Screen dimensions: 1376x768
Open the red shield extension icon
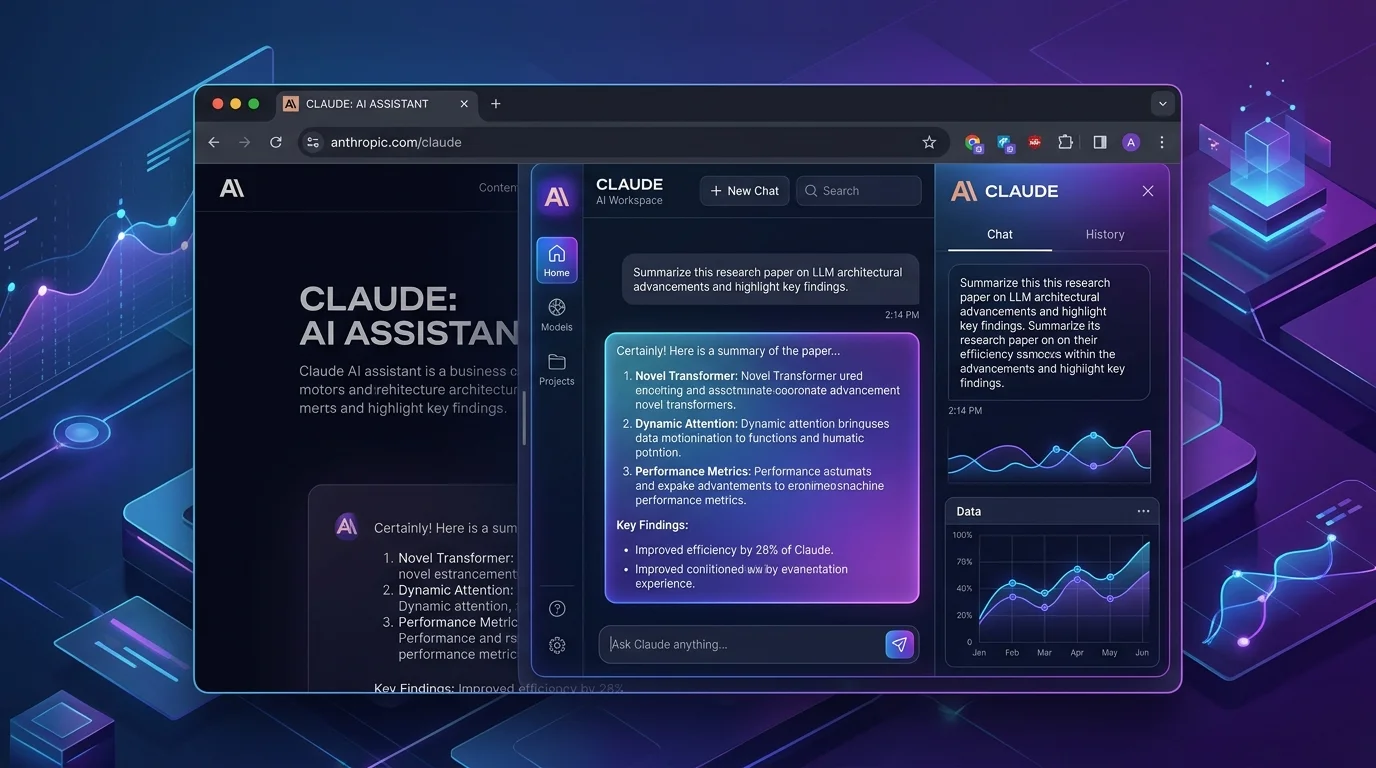click(x=1035, y=142)
